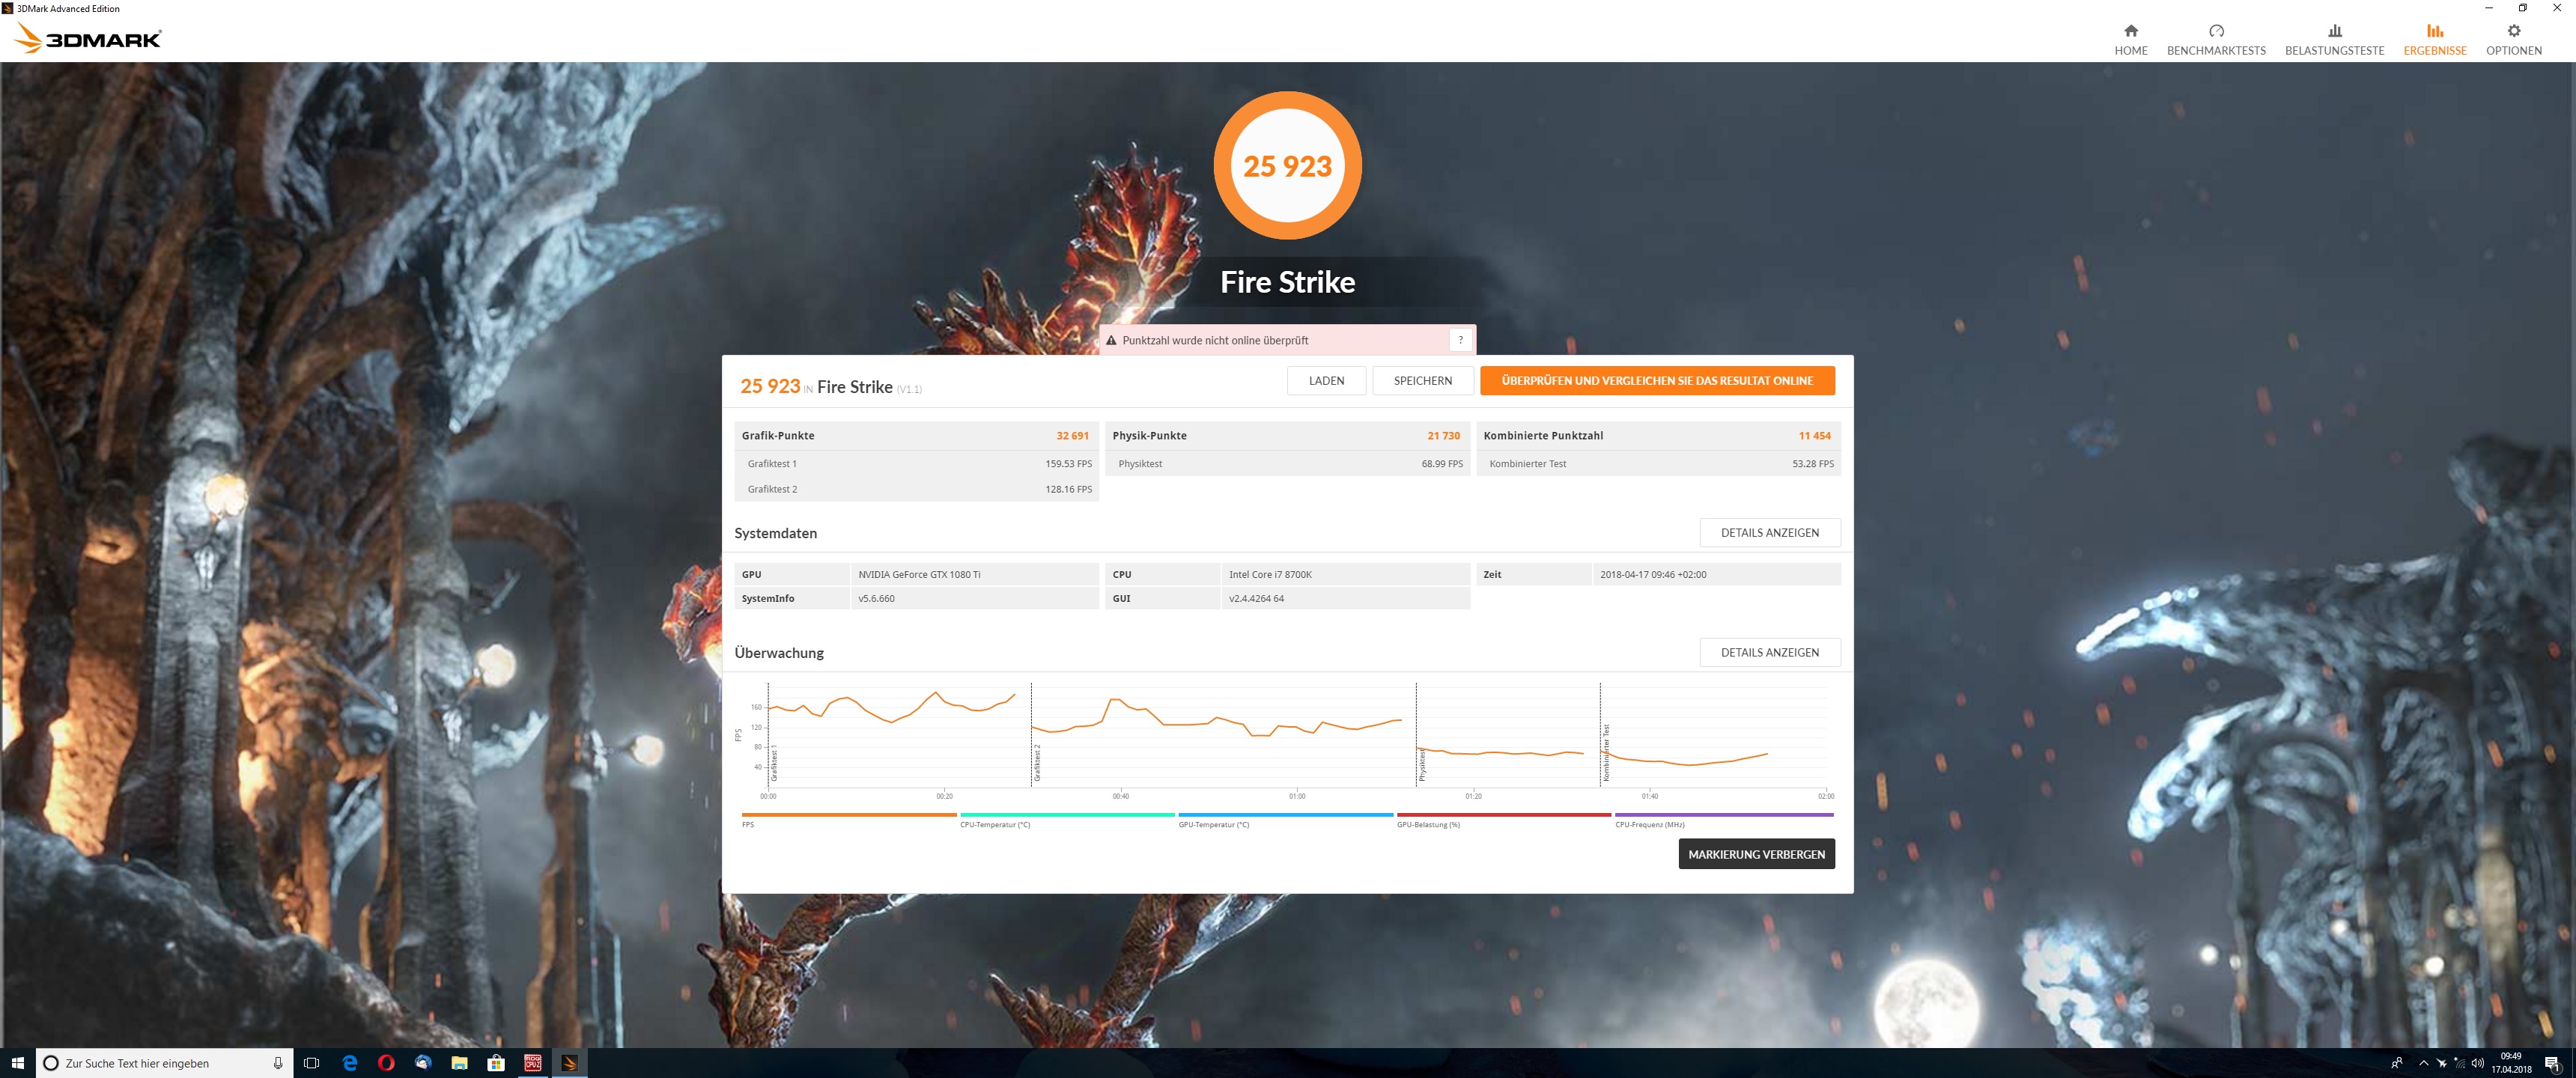Click the orange online compare button
The image size is (2576, 1078).
1656,380
